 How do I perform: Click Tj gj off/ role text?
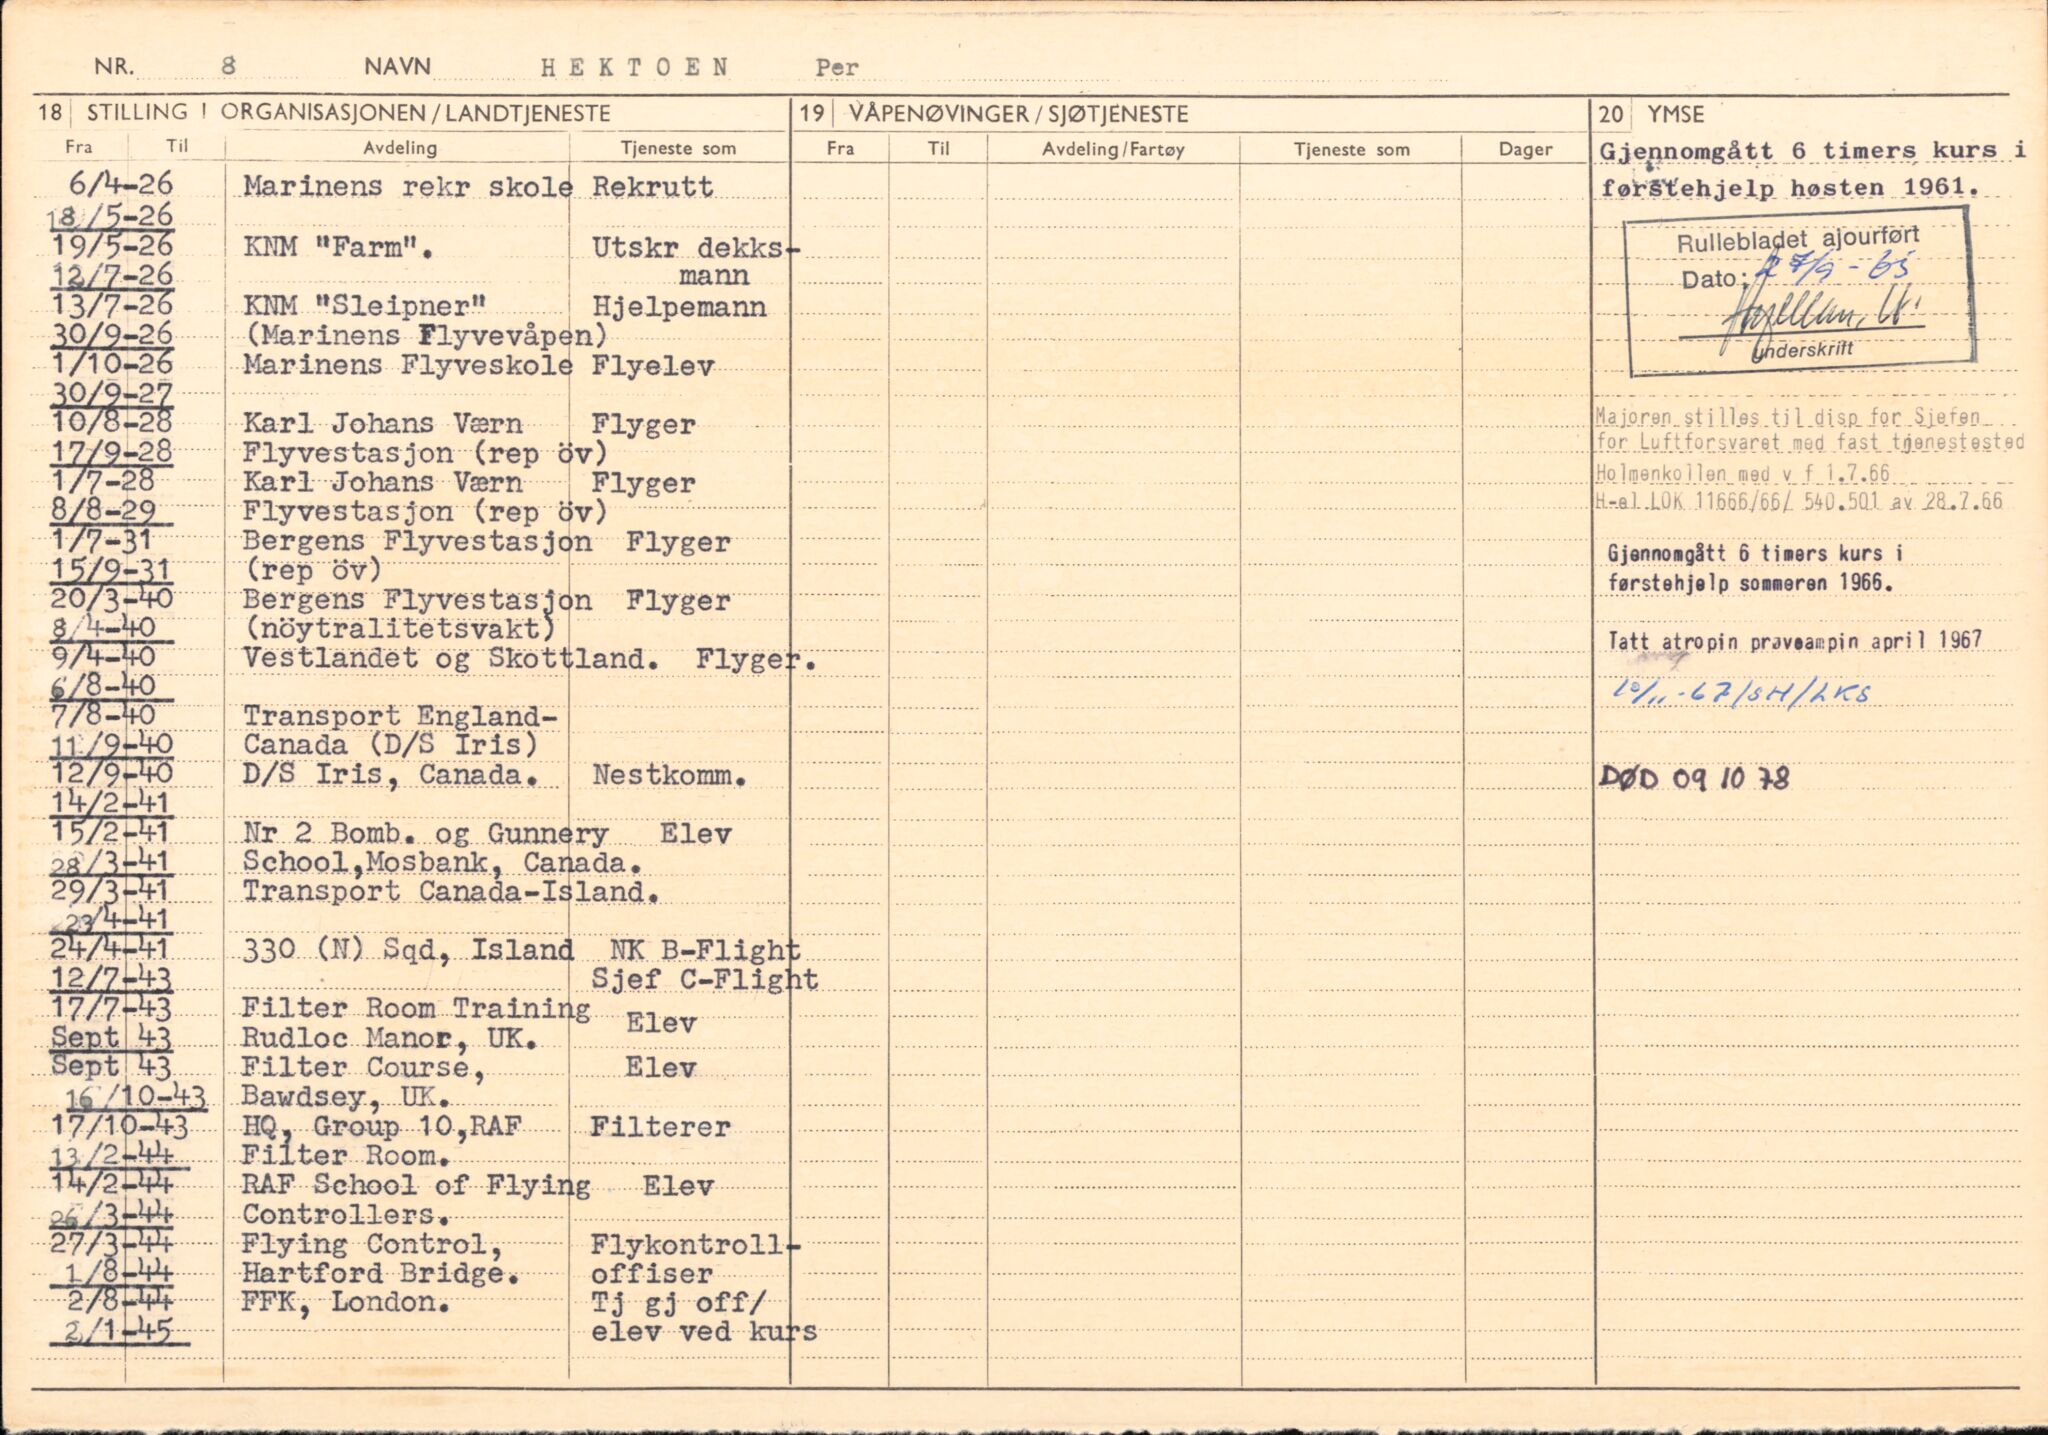(x=678, y=1303)
